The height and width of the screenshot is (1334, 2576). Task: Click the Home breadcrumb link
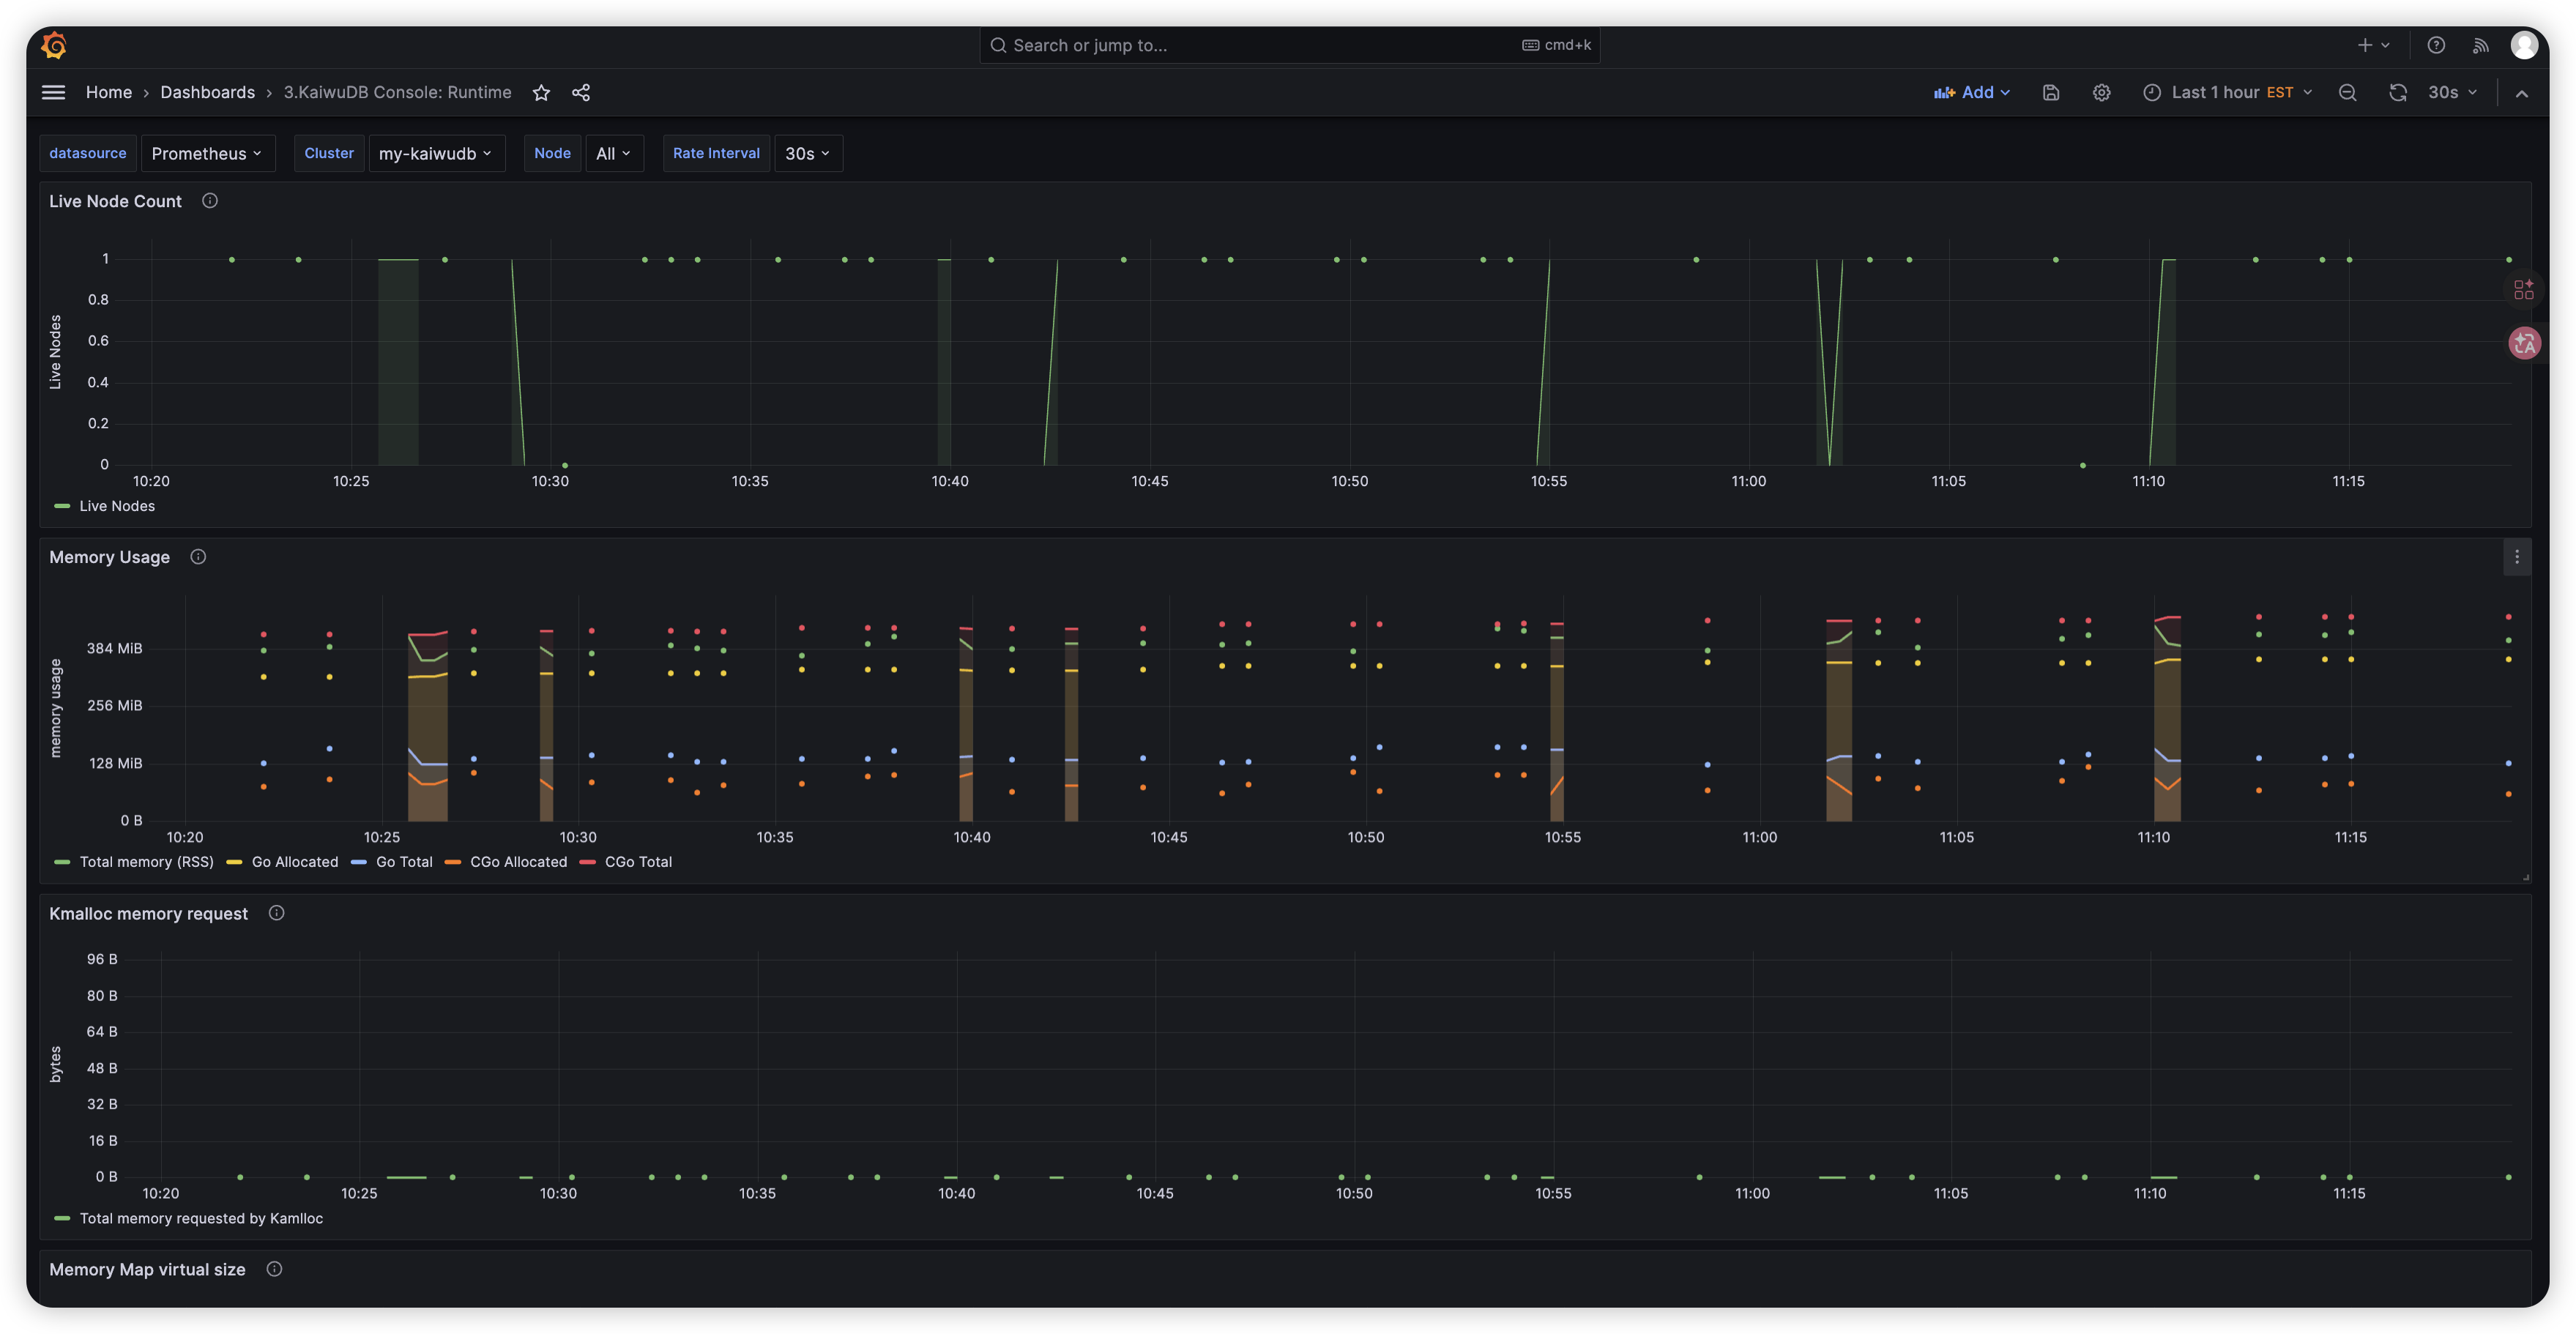pos(108,92)
